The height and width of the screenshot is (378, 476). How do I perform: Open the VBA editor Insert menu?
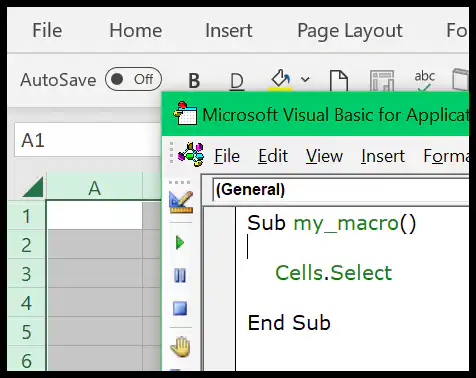pos(383,156)
